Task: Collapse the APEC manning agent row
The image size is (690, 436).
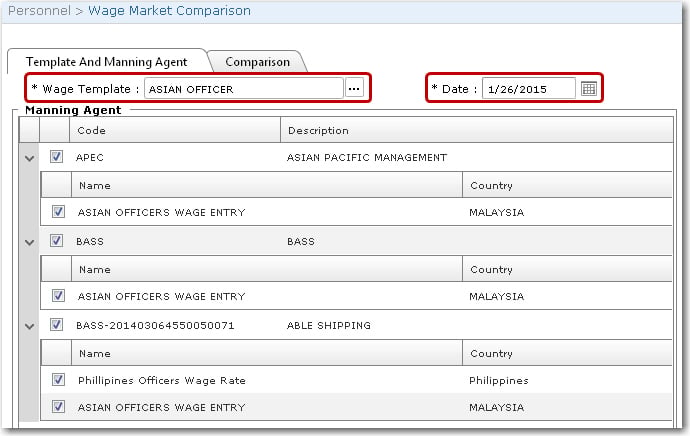Action: click(29, 157)
